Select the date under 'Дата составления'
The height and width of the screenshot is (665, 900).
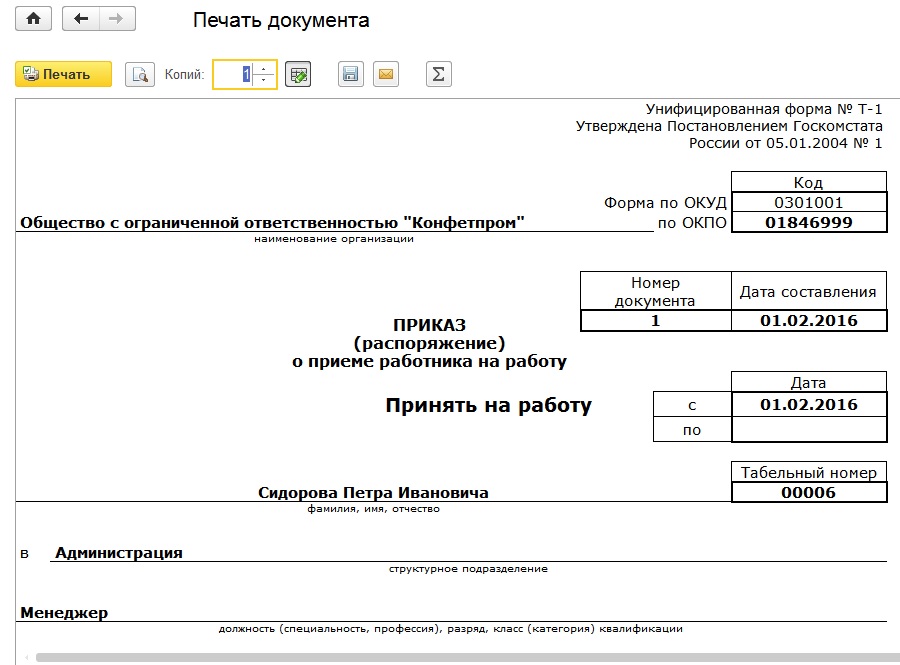pos(809,321)
